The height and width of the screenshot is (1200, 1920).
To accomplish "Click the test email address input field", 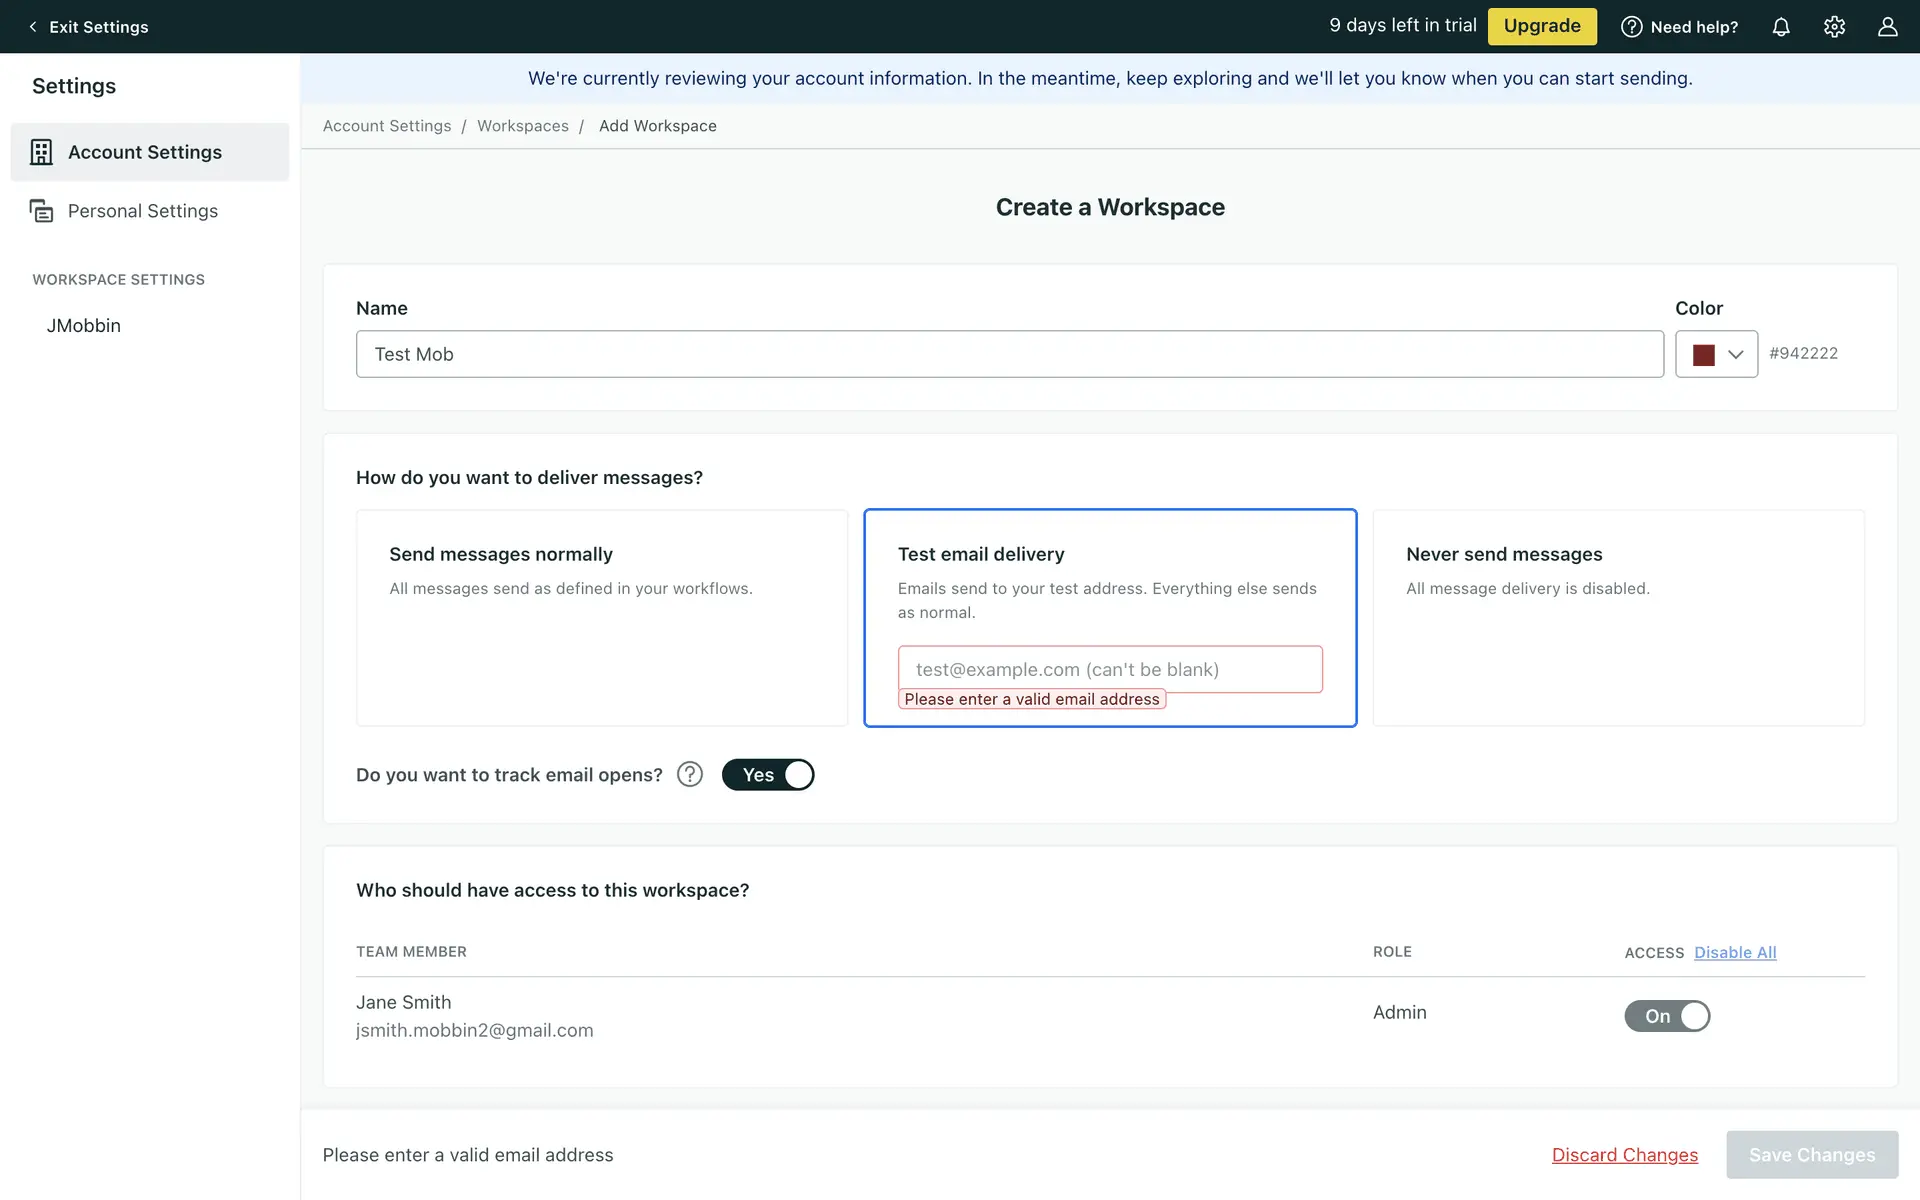I will 1110,669.
